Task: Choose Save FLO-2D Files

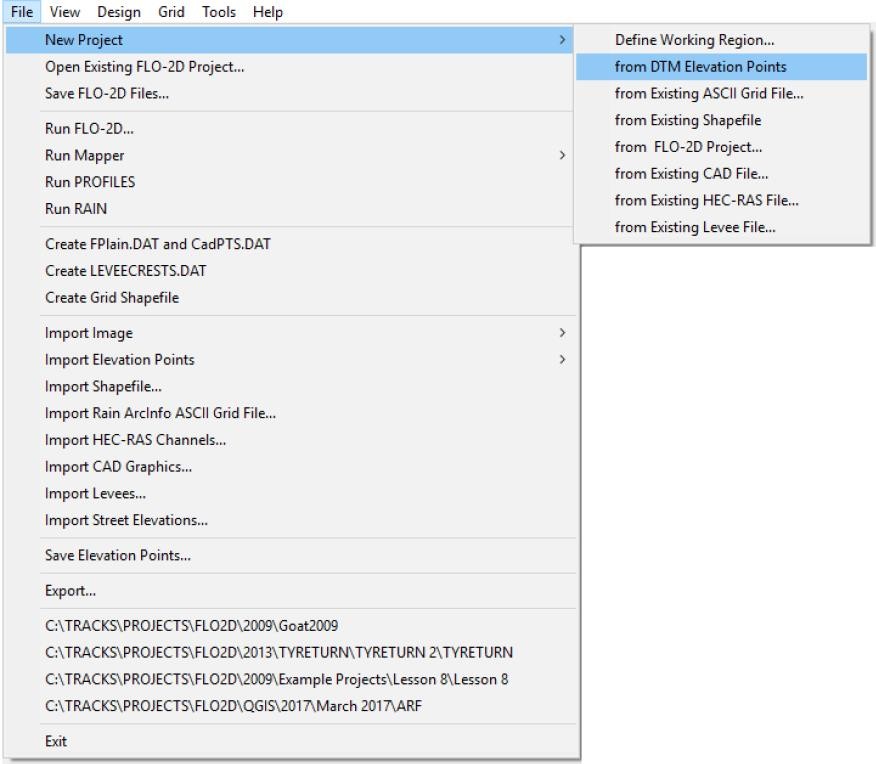Action: pos(107,94)
